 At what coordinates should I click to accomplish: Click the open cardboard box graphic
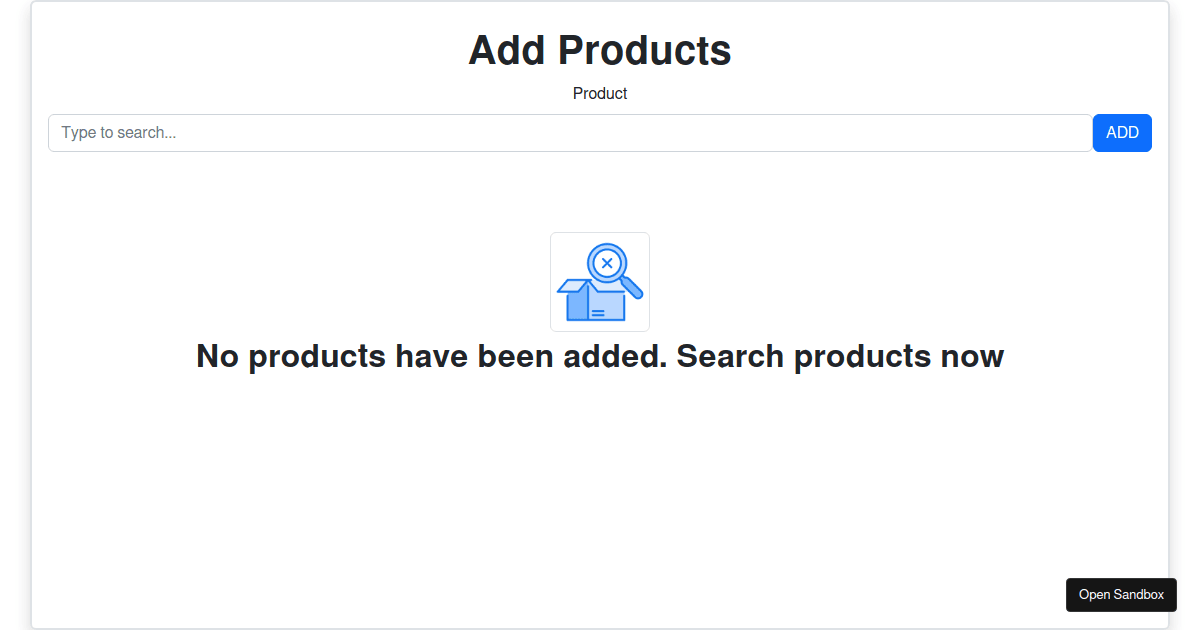point(595,303)
